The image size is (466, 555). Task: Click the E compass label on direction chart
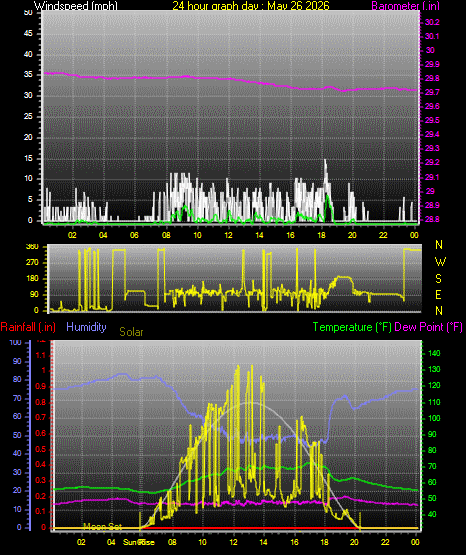438,295
